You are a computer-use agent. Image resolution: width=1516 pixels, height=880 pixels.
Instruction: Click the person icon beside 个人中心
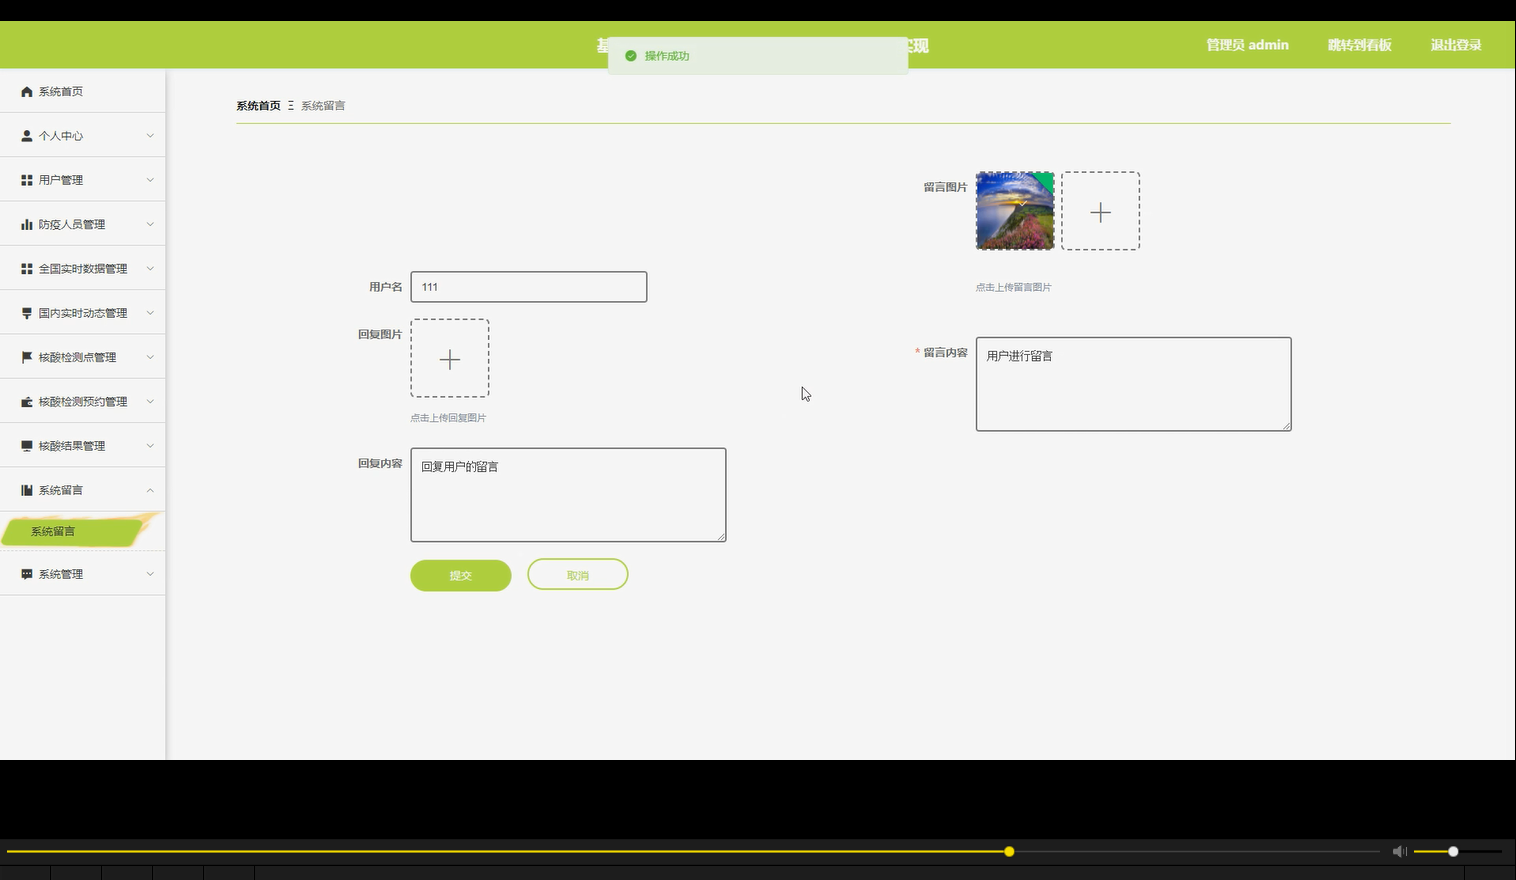pyautogui.click(x=27, y=136)
